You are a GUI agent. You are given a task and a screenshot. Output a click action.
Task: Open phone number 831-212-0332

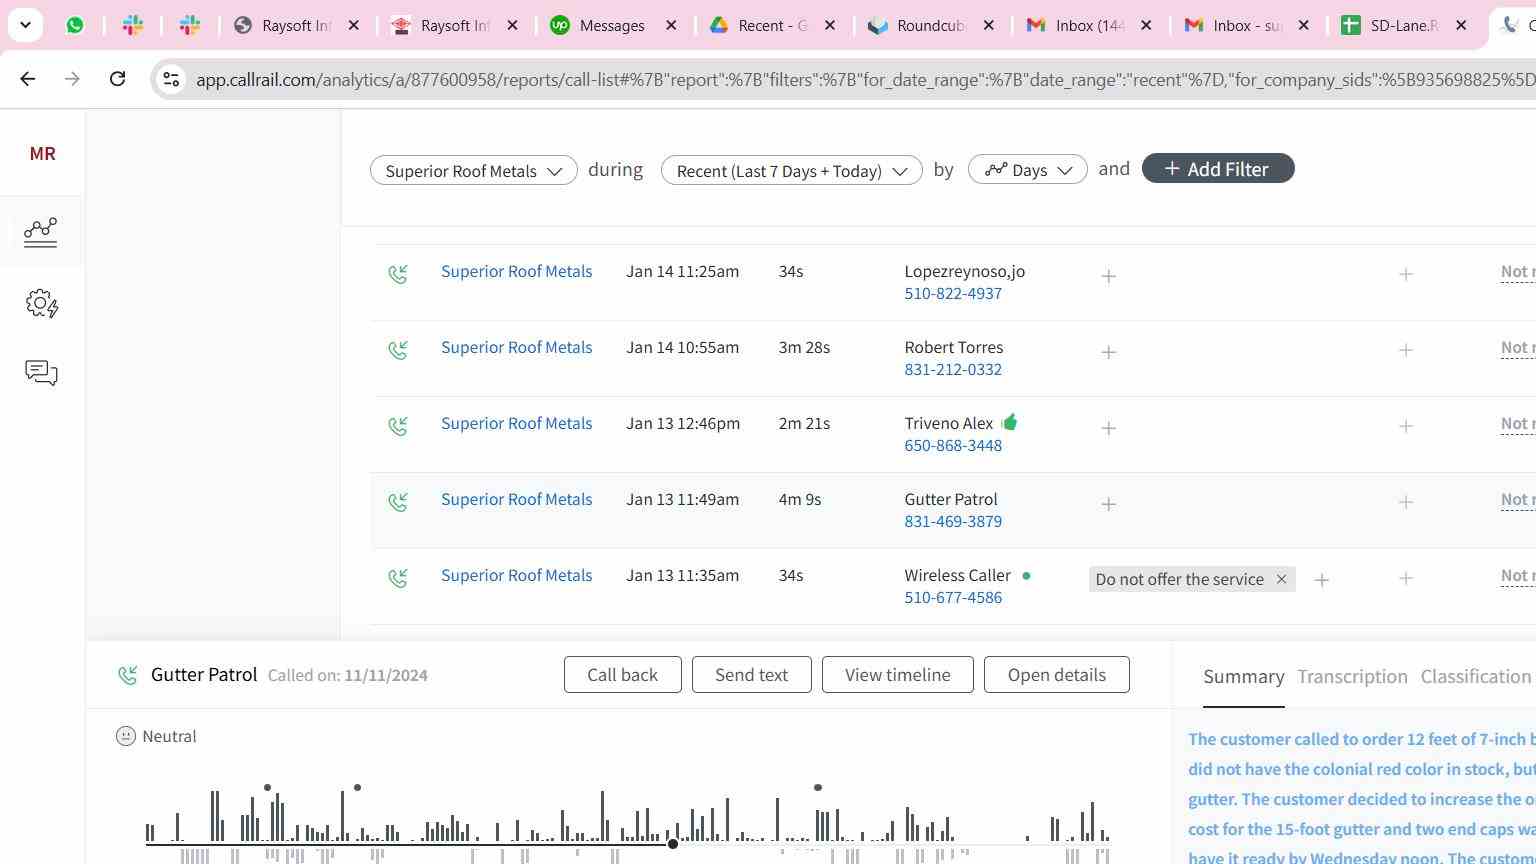coord(953,370)
